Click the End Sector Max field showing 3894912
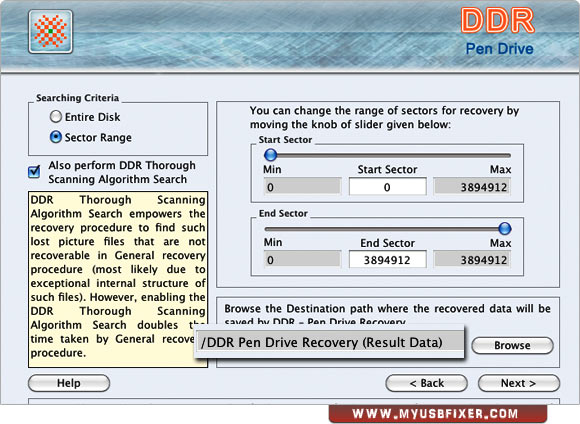Screen dimensions: 580x424 click(x=472, y=260)
